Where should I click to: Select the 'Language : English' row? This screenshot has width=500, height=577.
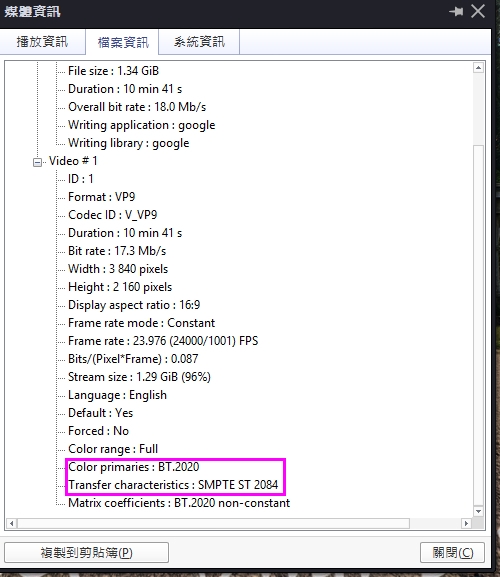tap(117, 395)
